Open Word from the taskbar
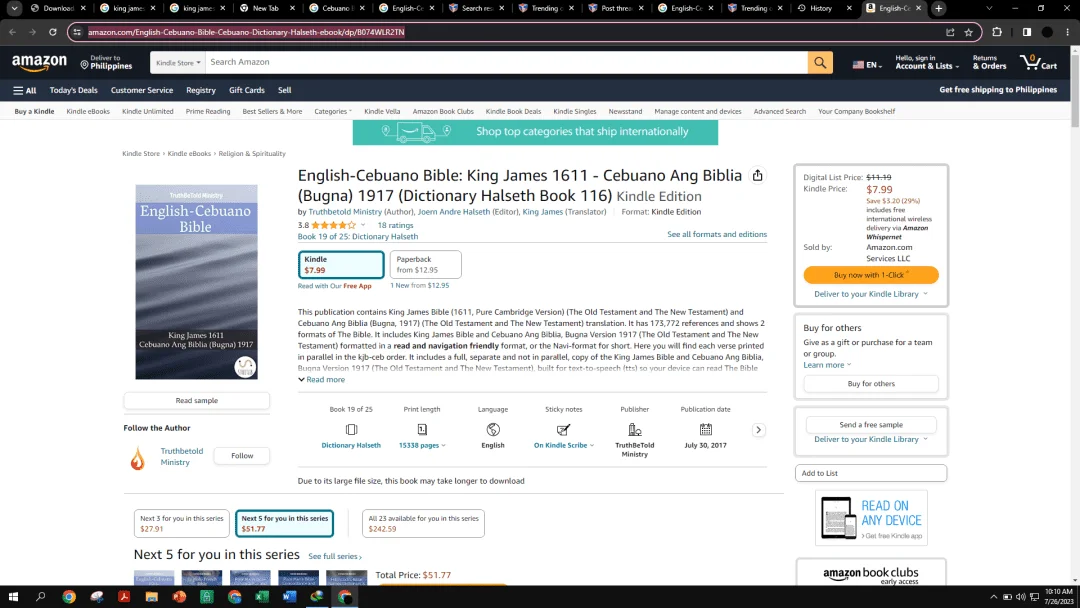1080x608 pixels. tap(289, 597)
